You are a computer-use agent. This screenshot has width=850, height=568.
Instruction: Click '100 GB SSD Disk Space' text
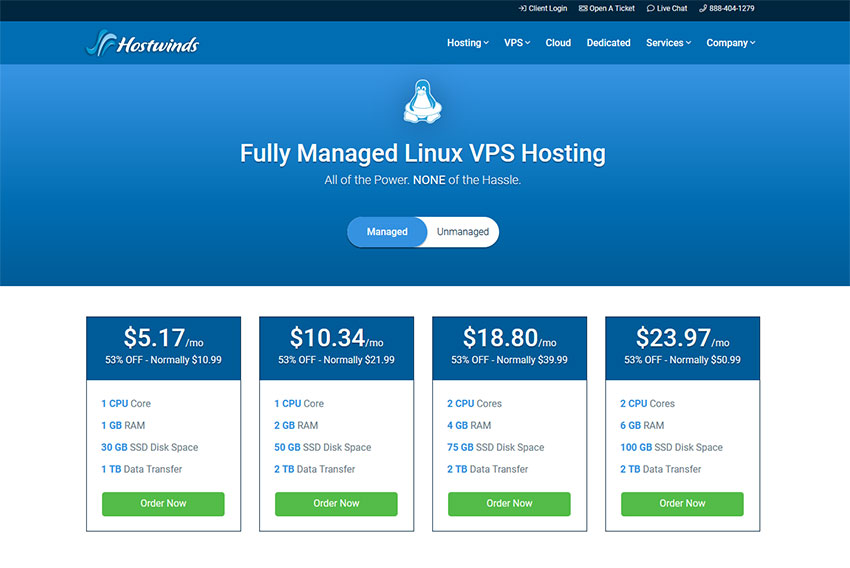click(671, 448)
